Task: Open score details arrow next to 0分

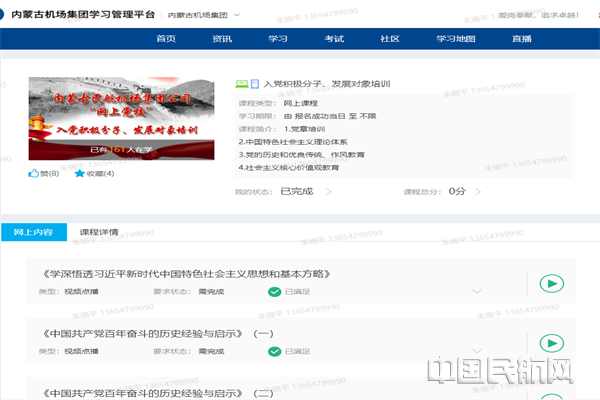Action: pos(478,191)
